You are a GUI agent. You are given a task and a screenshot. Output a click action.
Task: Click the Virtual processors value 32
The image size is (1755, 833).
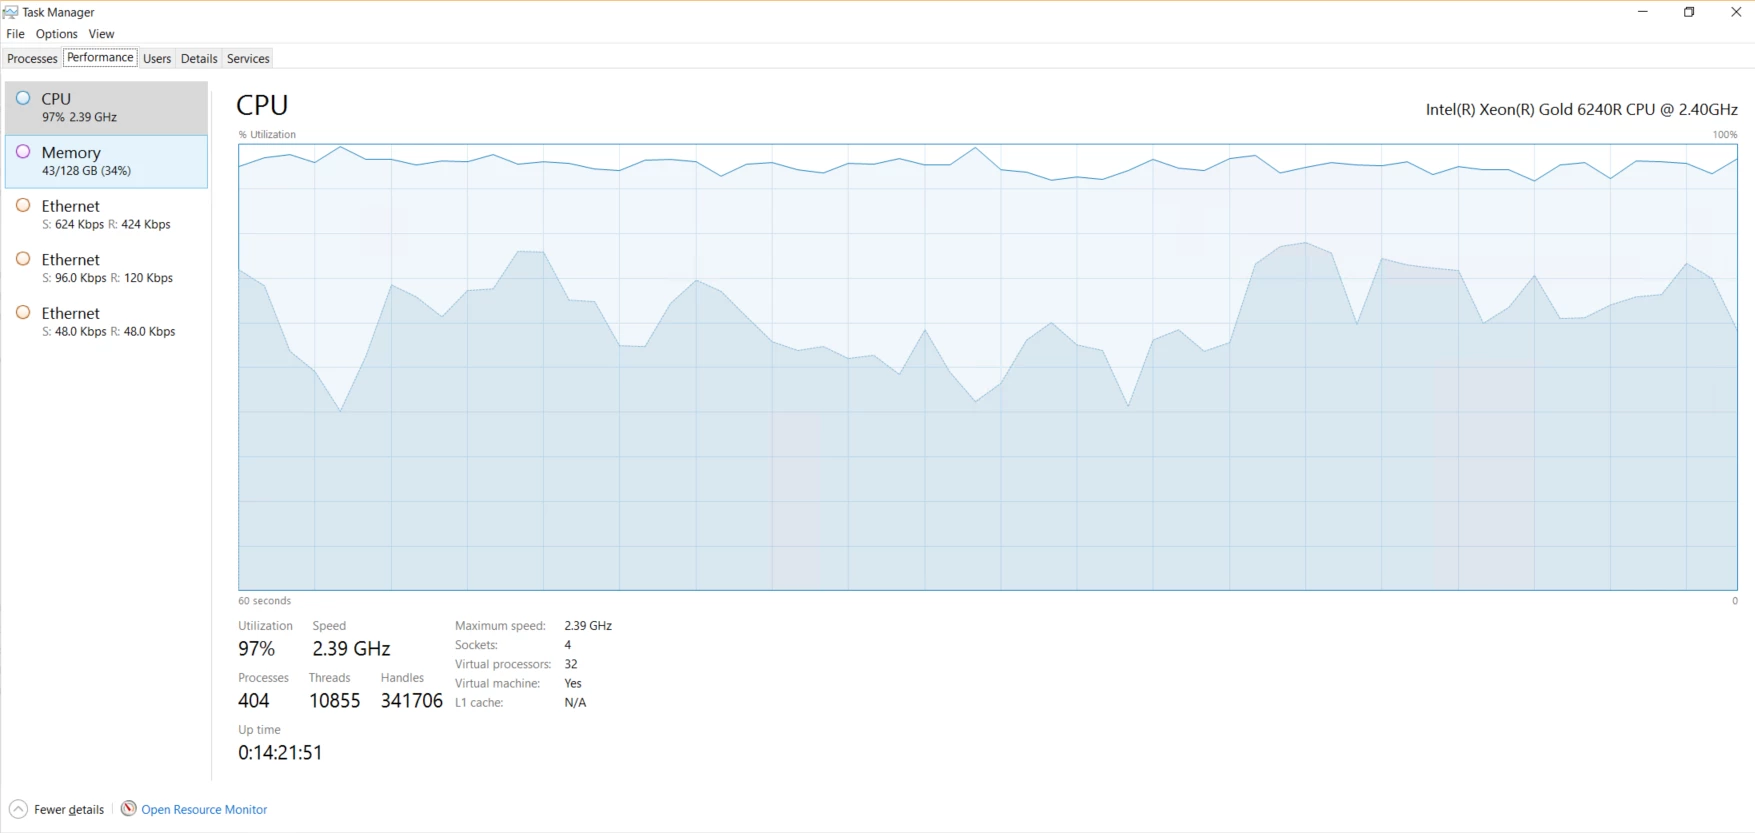[x=571, y=664]
